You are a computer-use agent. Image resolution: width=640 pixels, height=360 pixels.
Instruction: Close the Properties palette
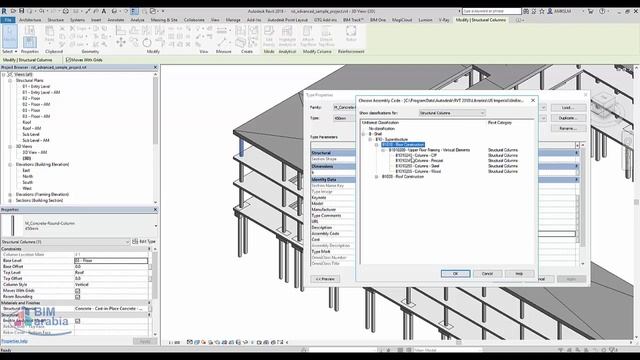pyautogui.click(x=155, y=209)
